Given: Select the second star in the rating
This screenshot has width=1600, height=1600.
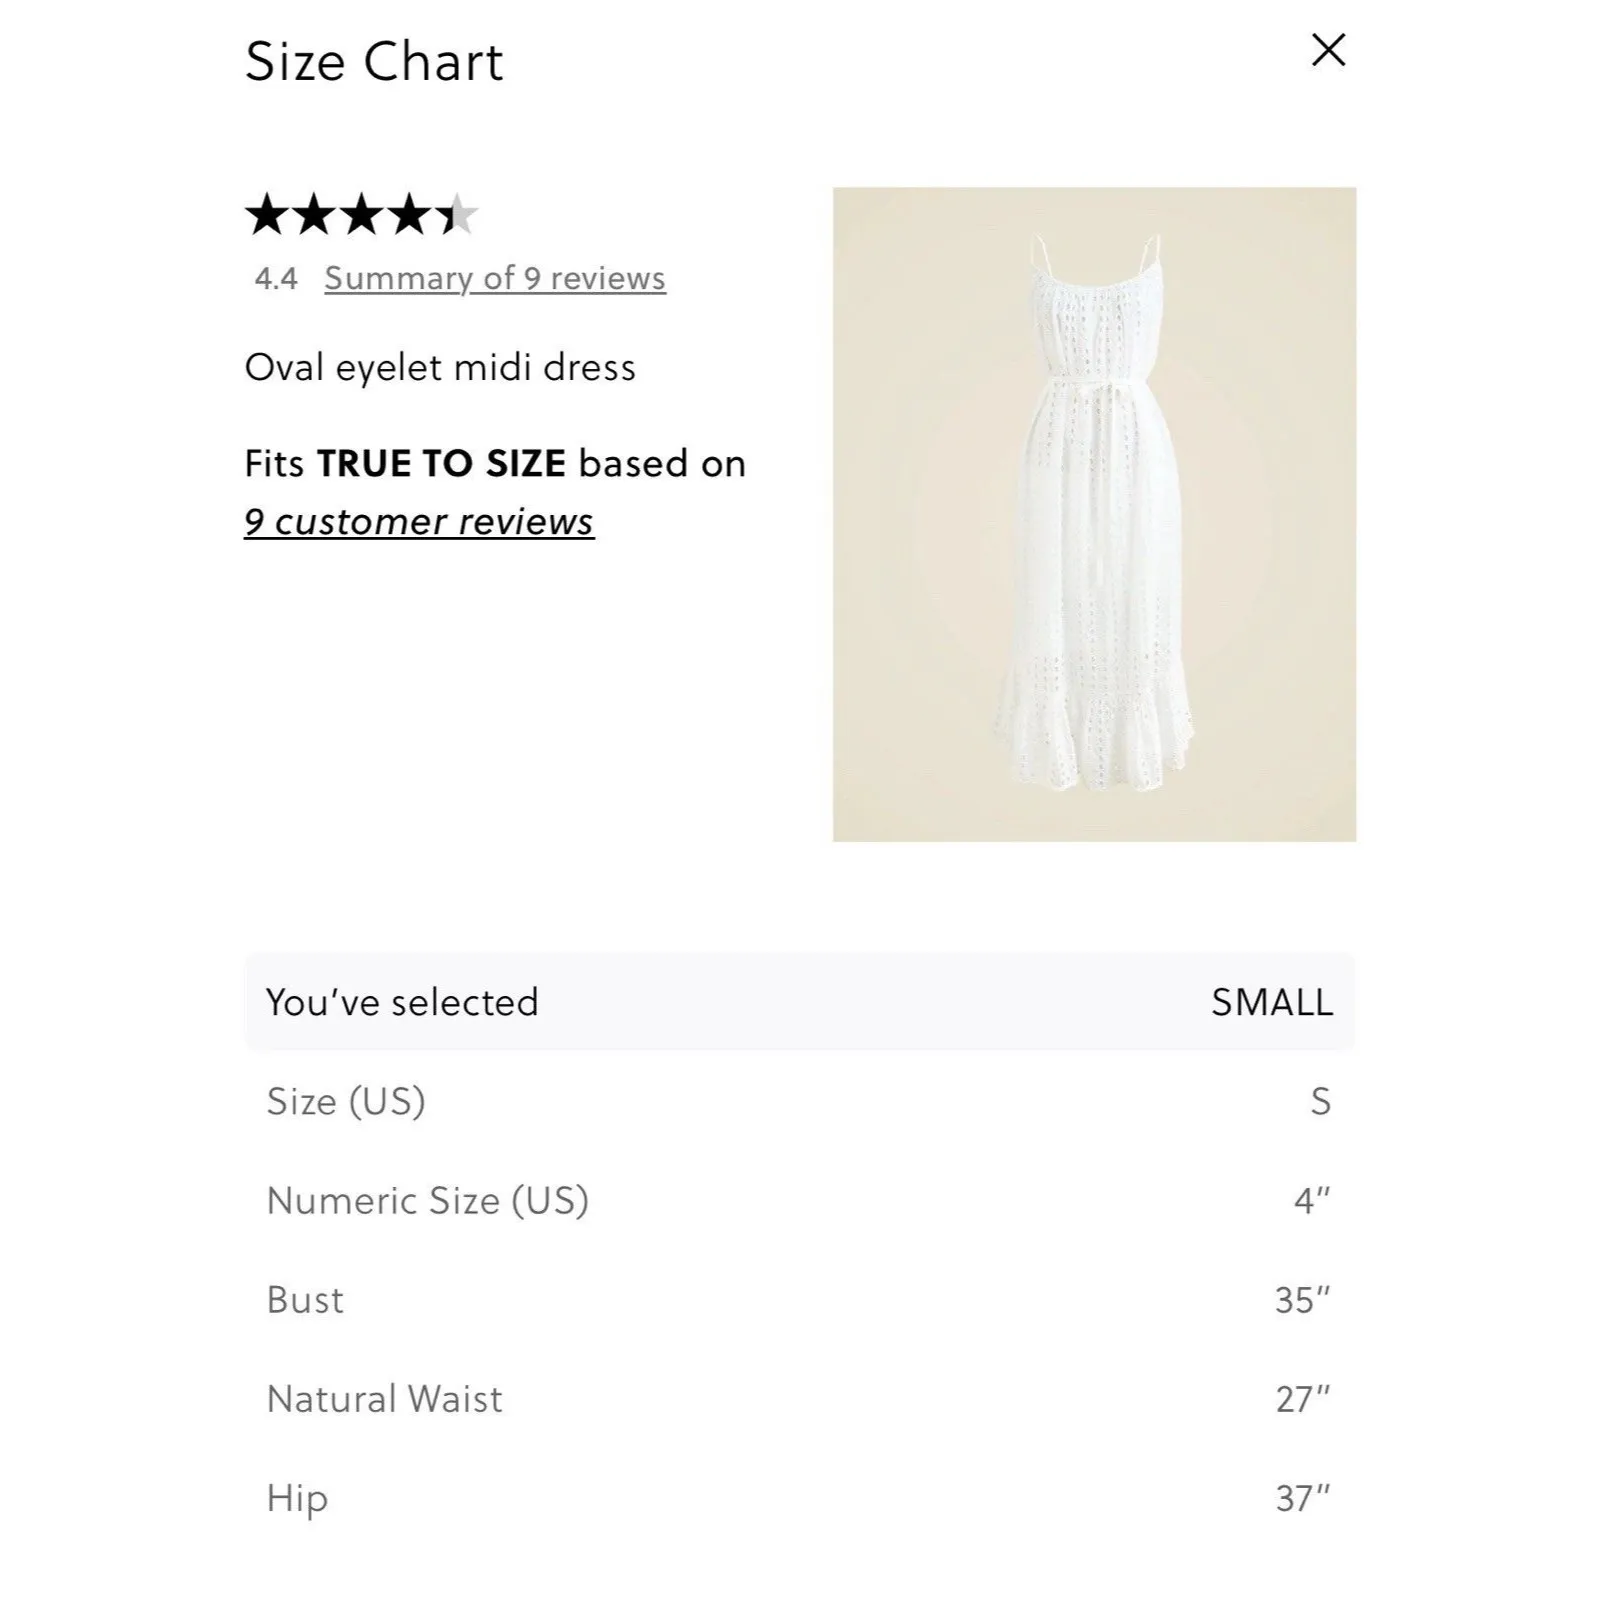Looking at the screenshot, I should click(x=314, y=213).
